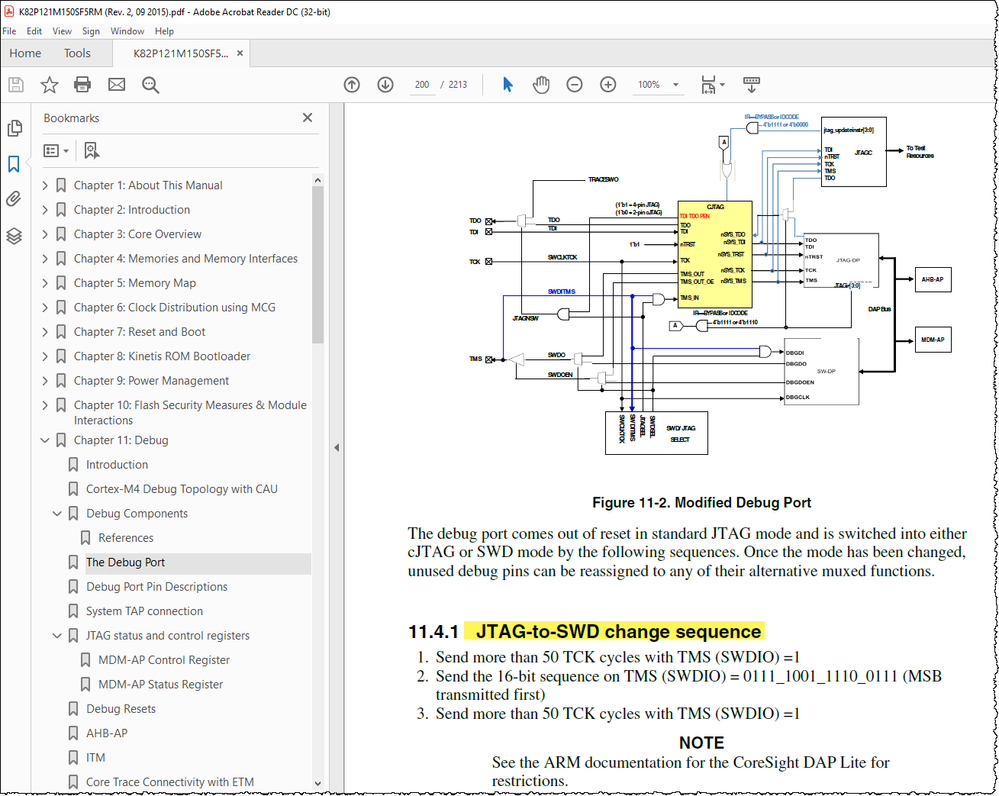Screen dimensions: 999x796
Task: Open Find with the magnifier icon
Action: [150, 85]
